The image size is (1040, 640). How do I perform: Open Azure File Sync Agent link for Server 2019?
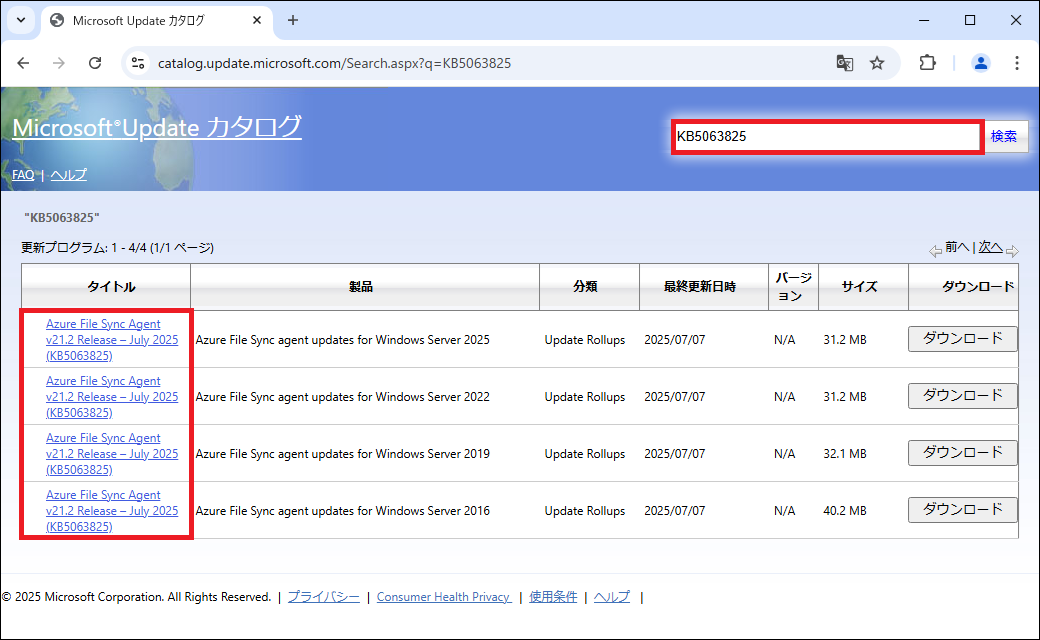112,454
